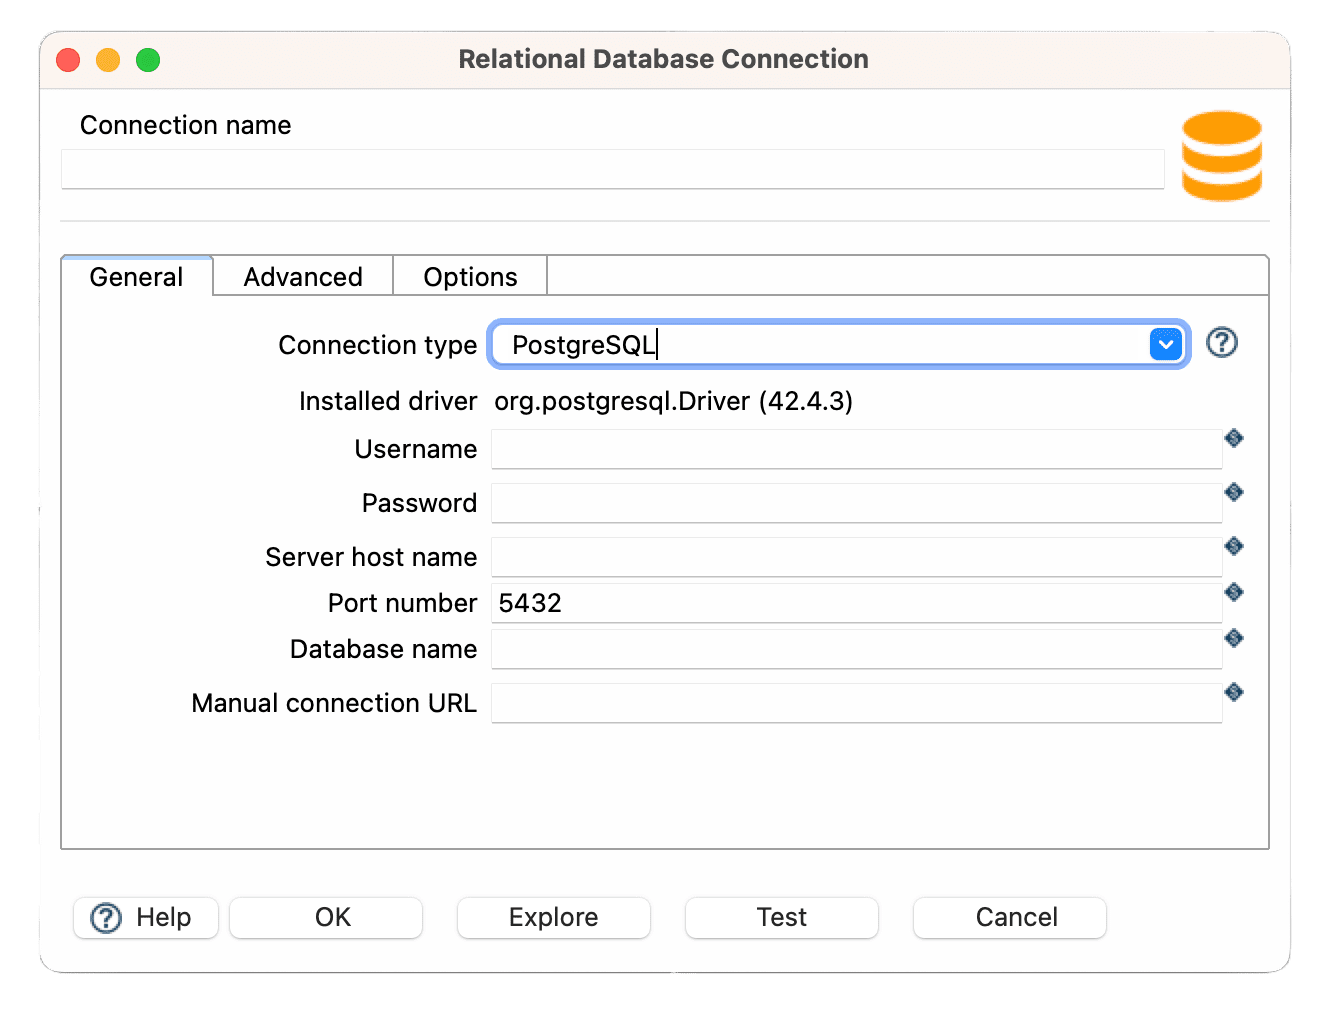The width and height of the screenshot is (1338, 1014).
Task: Click the variable icon next to Username
Action: (x=1234, y=438)
